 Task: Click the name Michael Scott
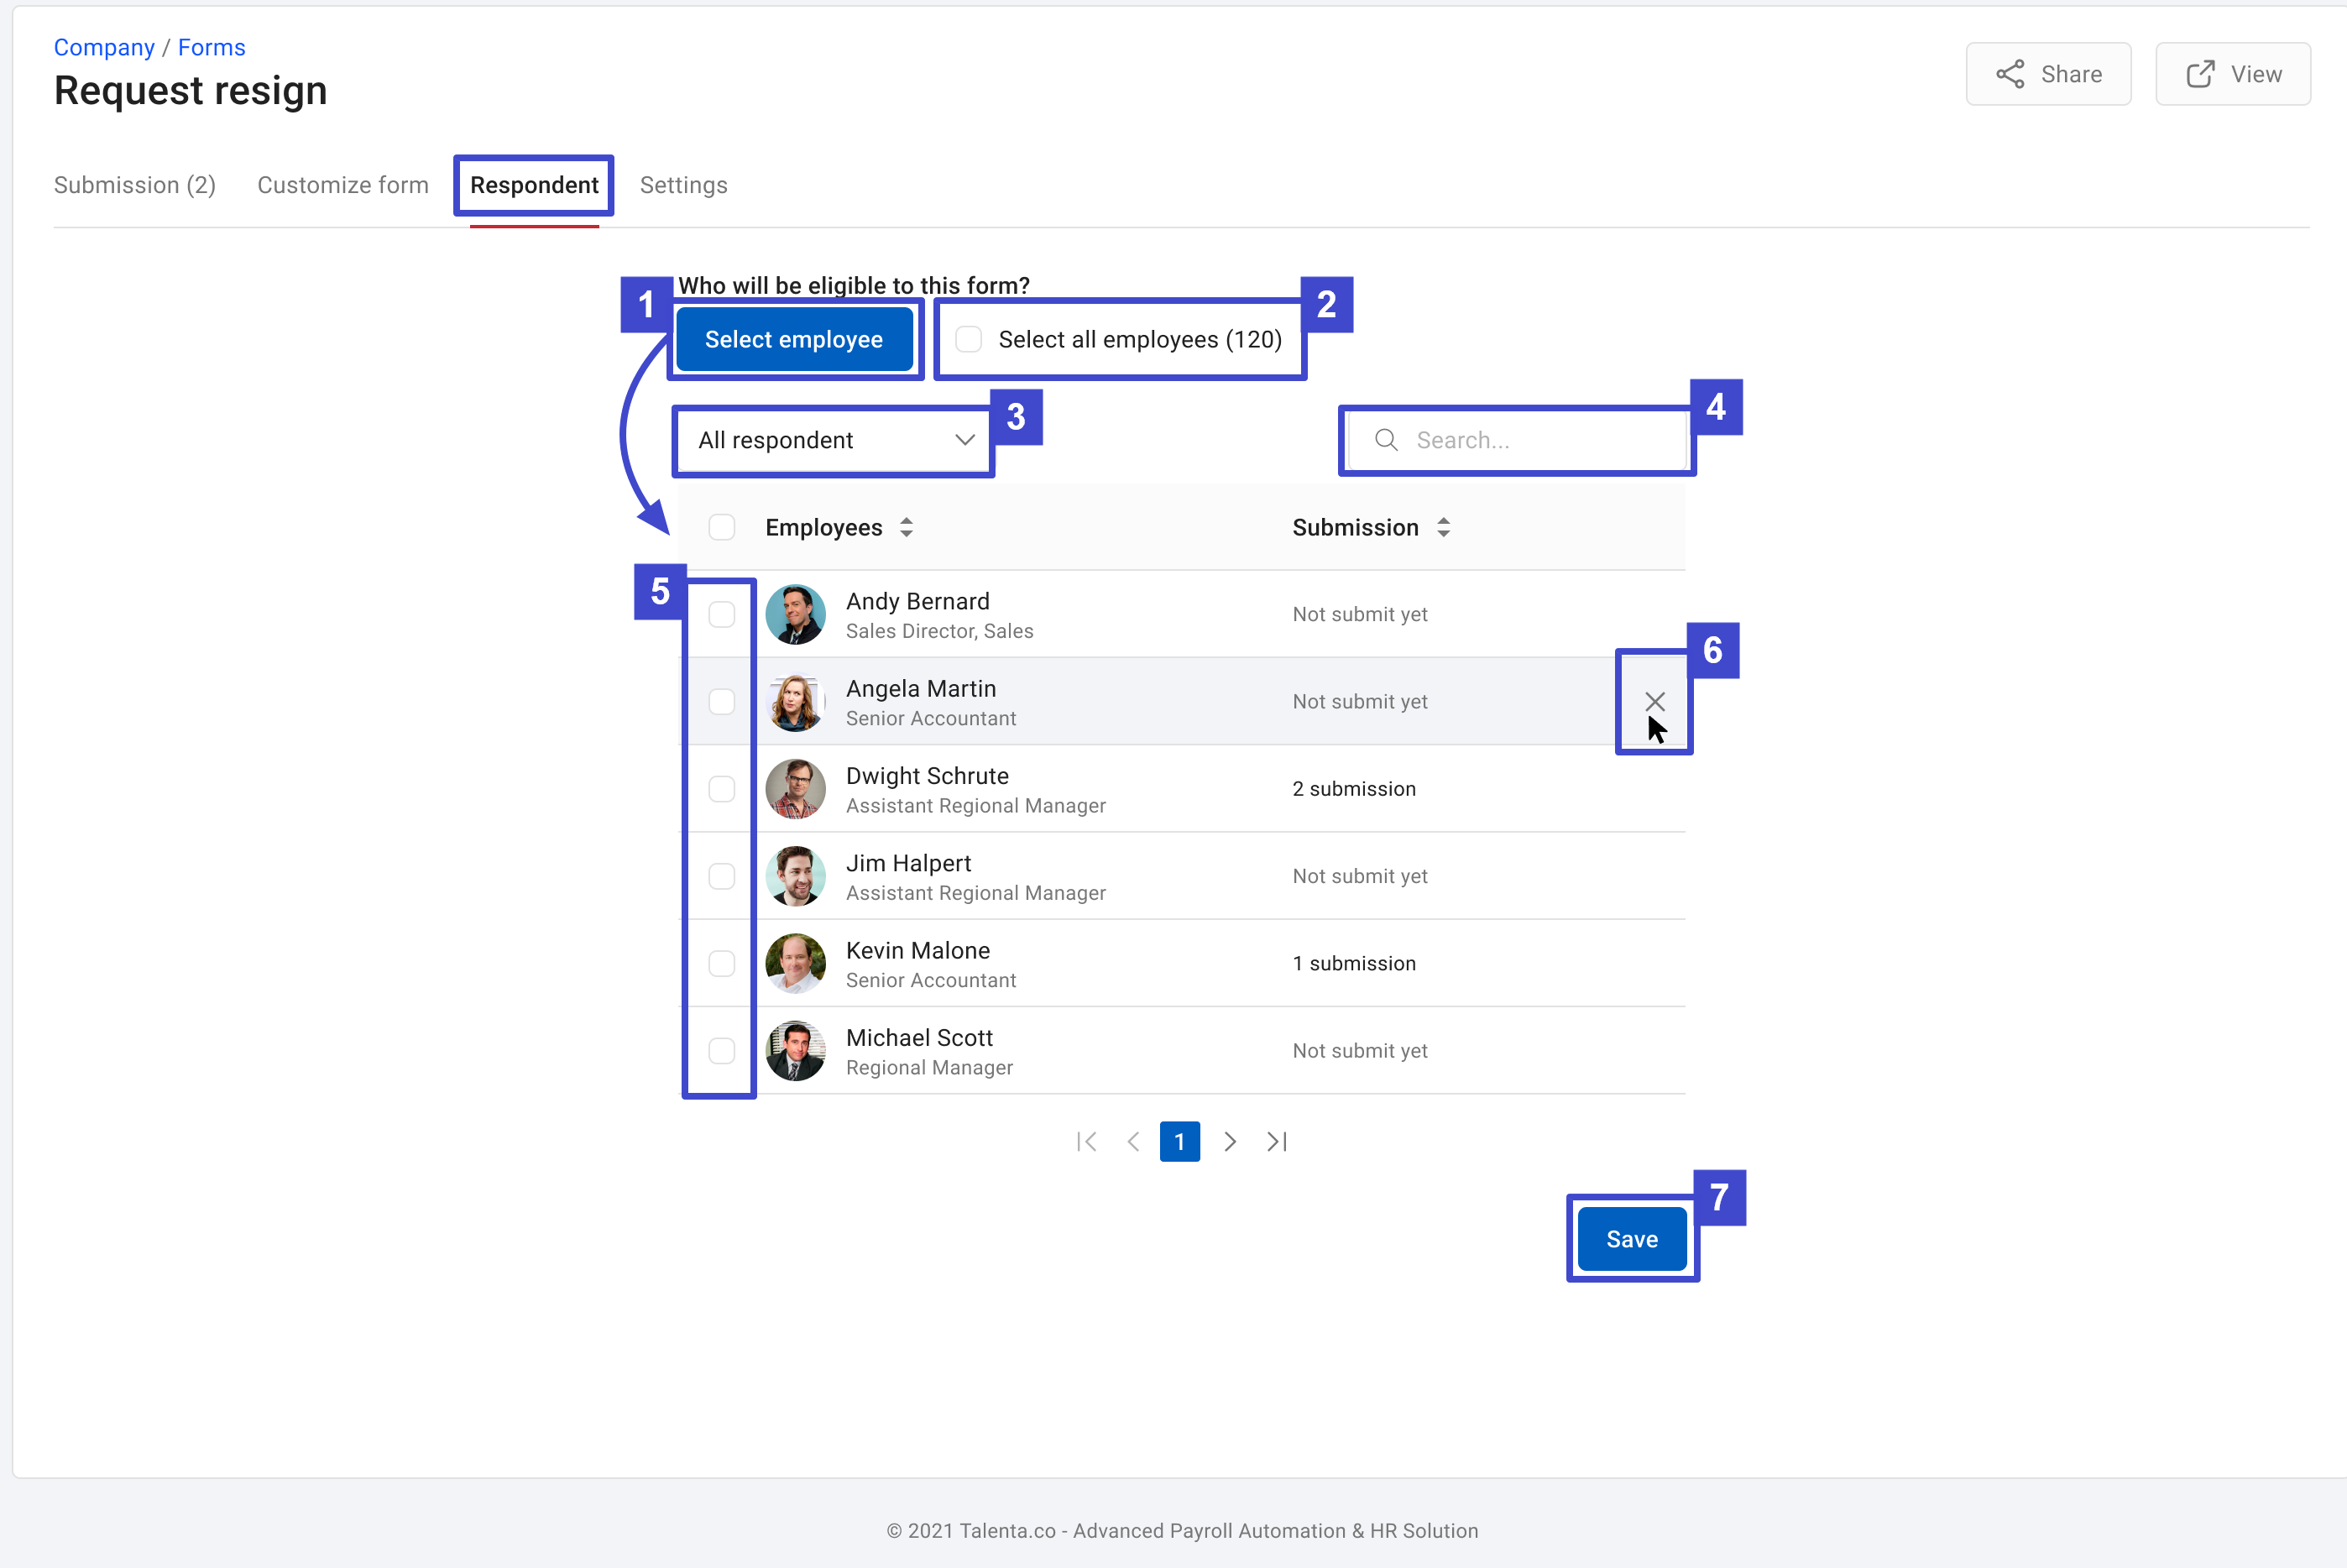(x=920, y=1038)
